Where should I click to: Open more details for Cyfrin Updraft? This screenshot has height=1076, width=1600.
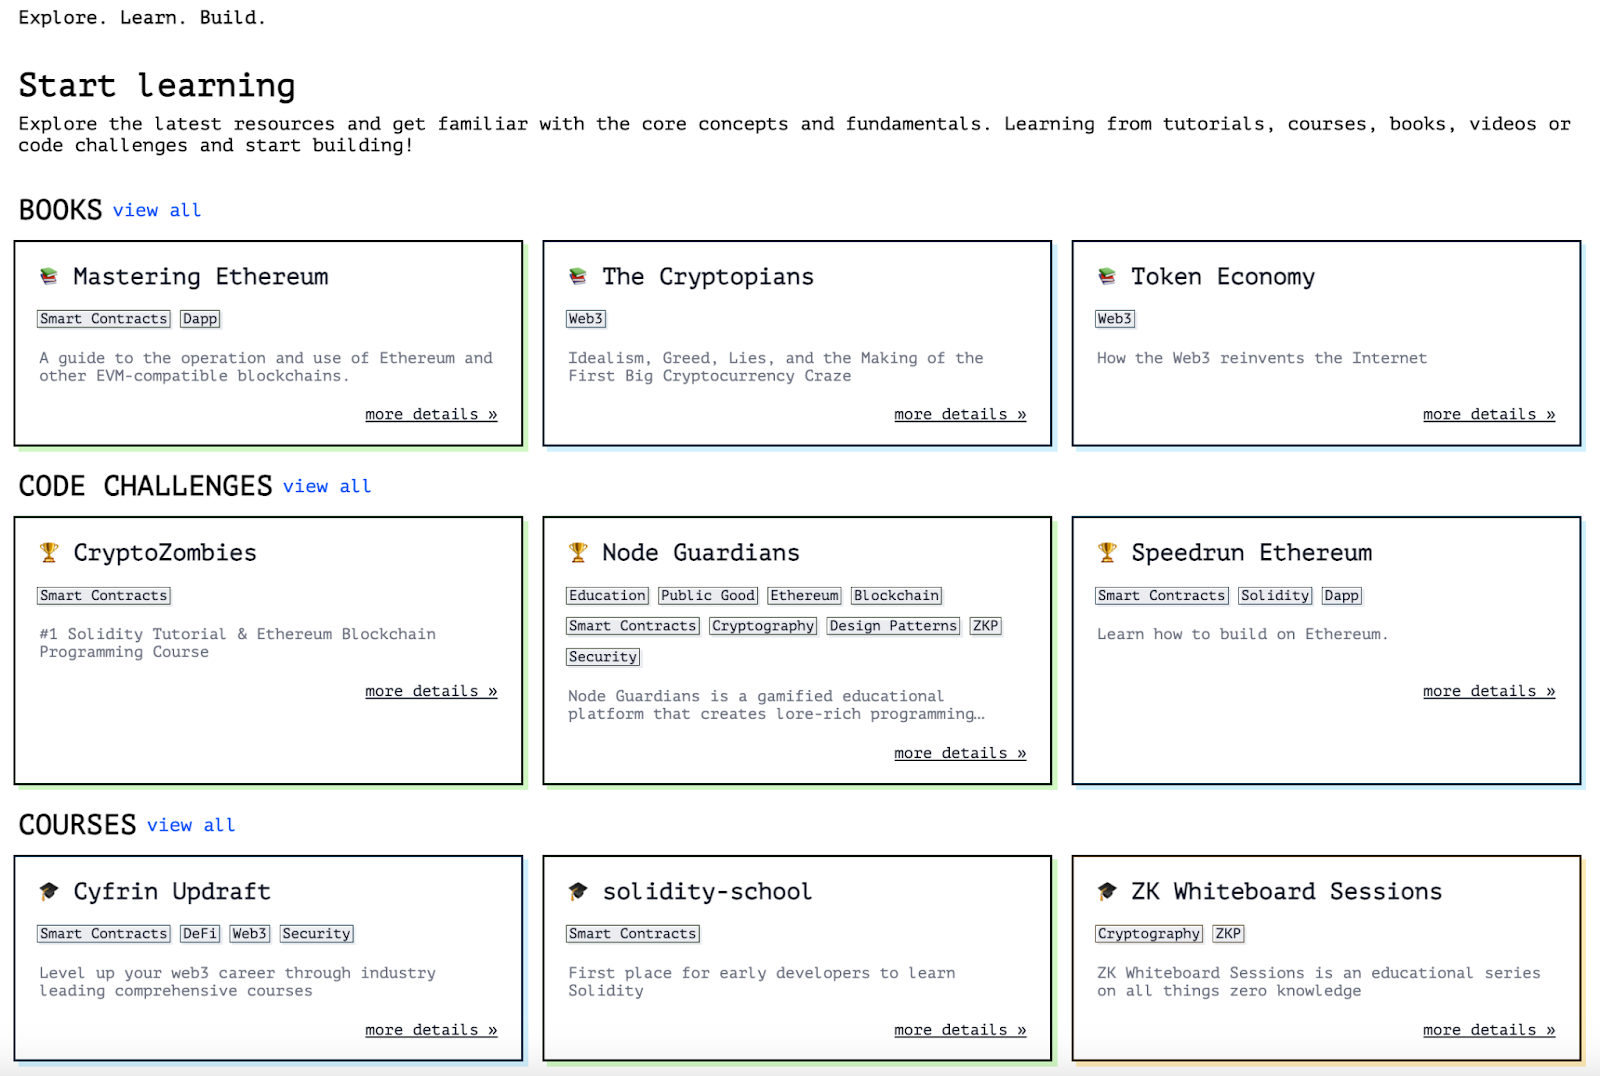(431, 1030)
